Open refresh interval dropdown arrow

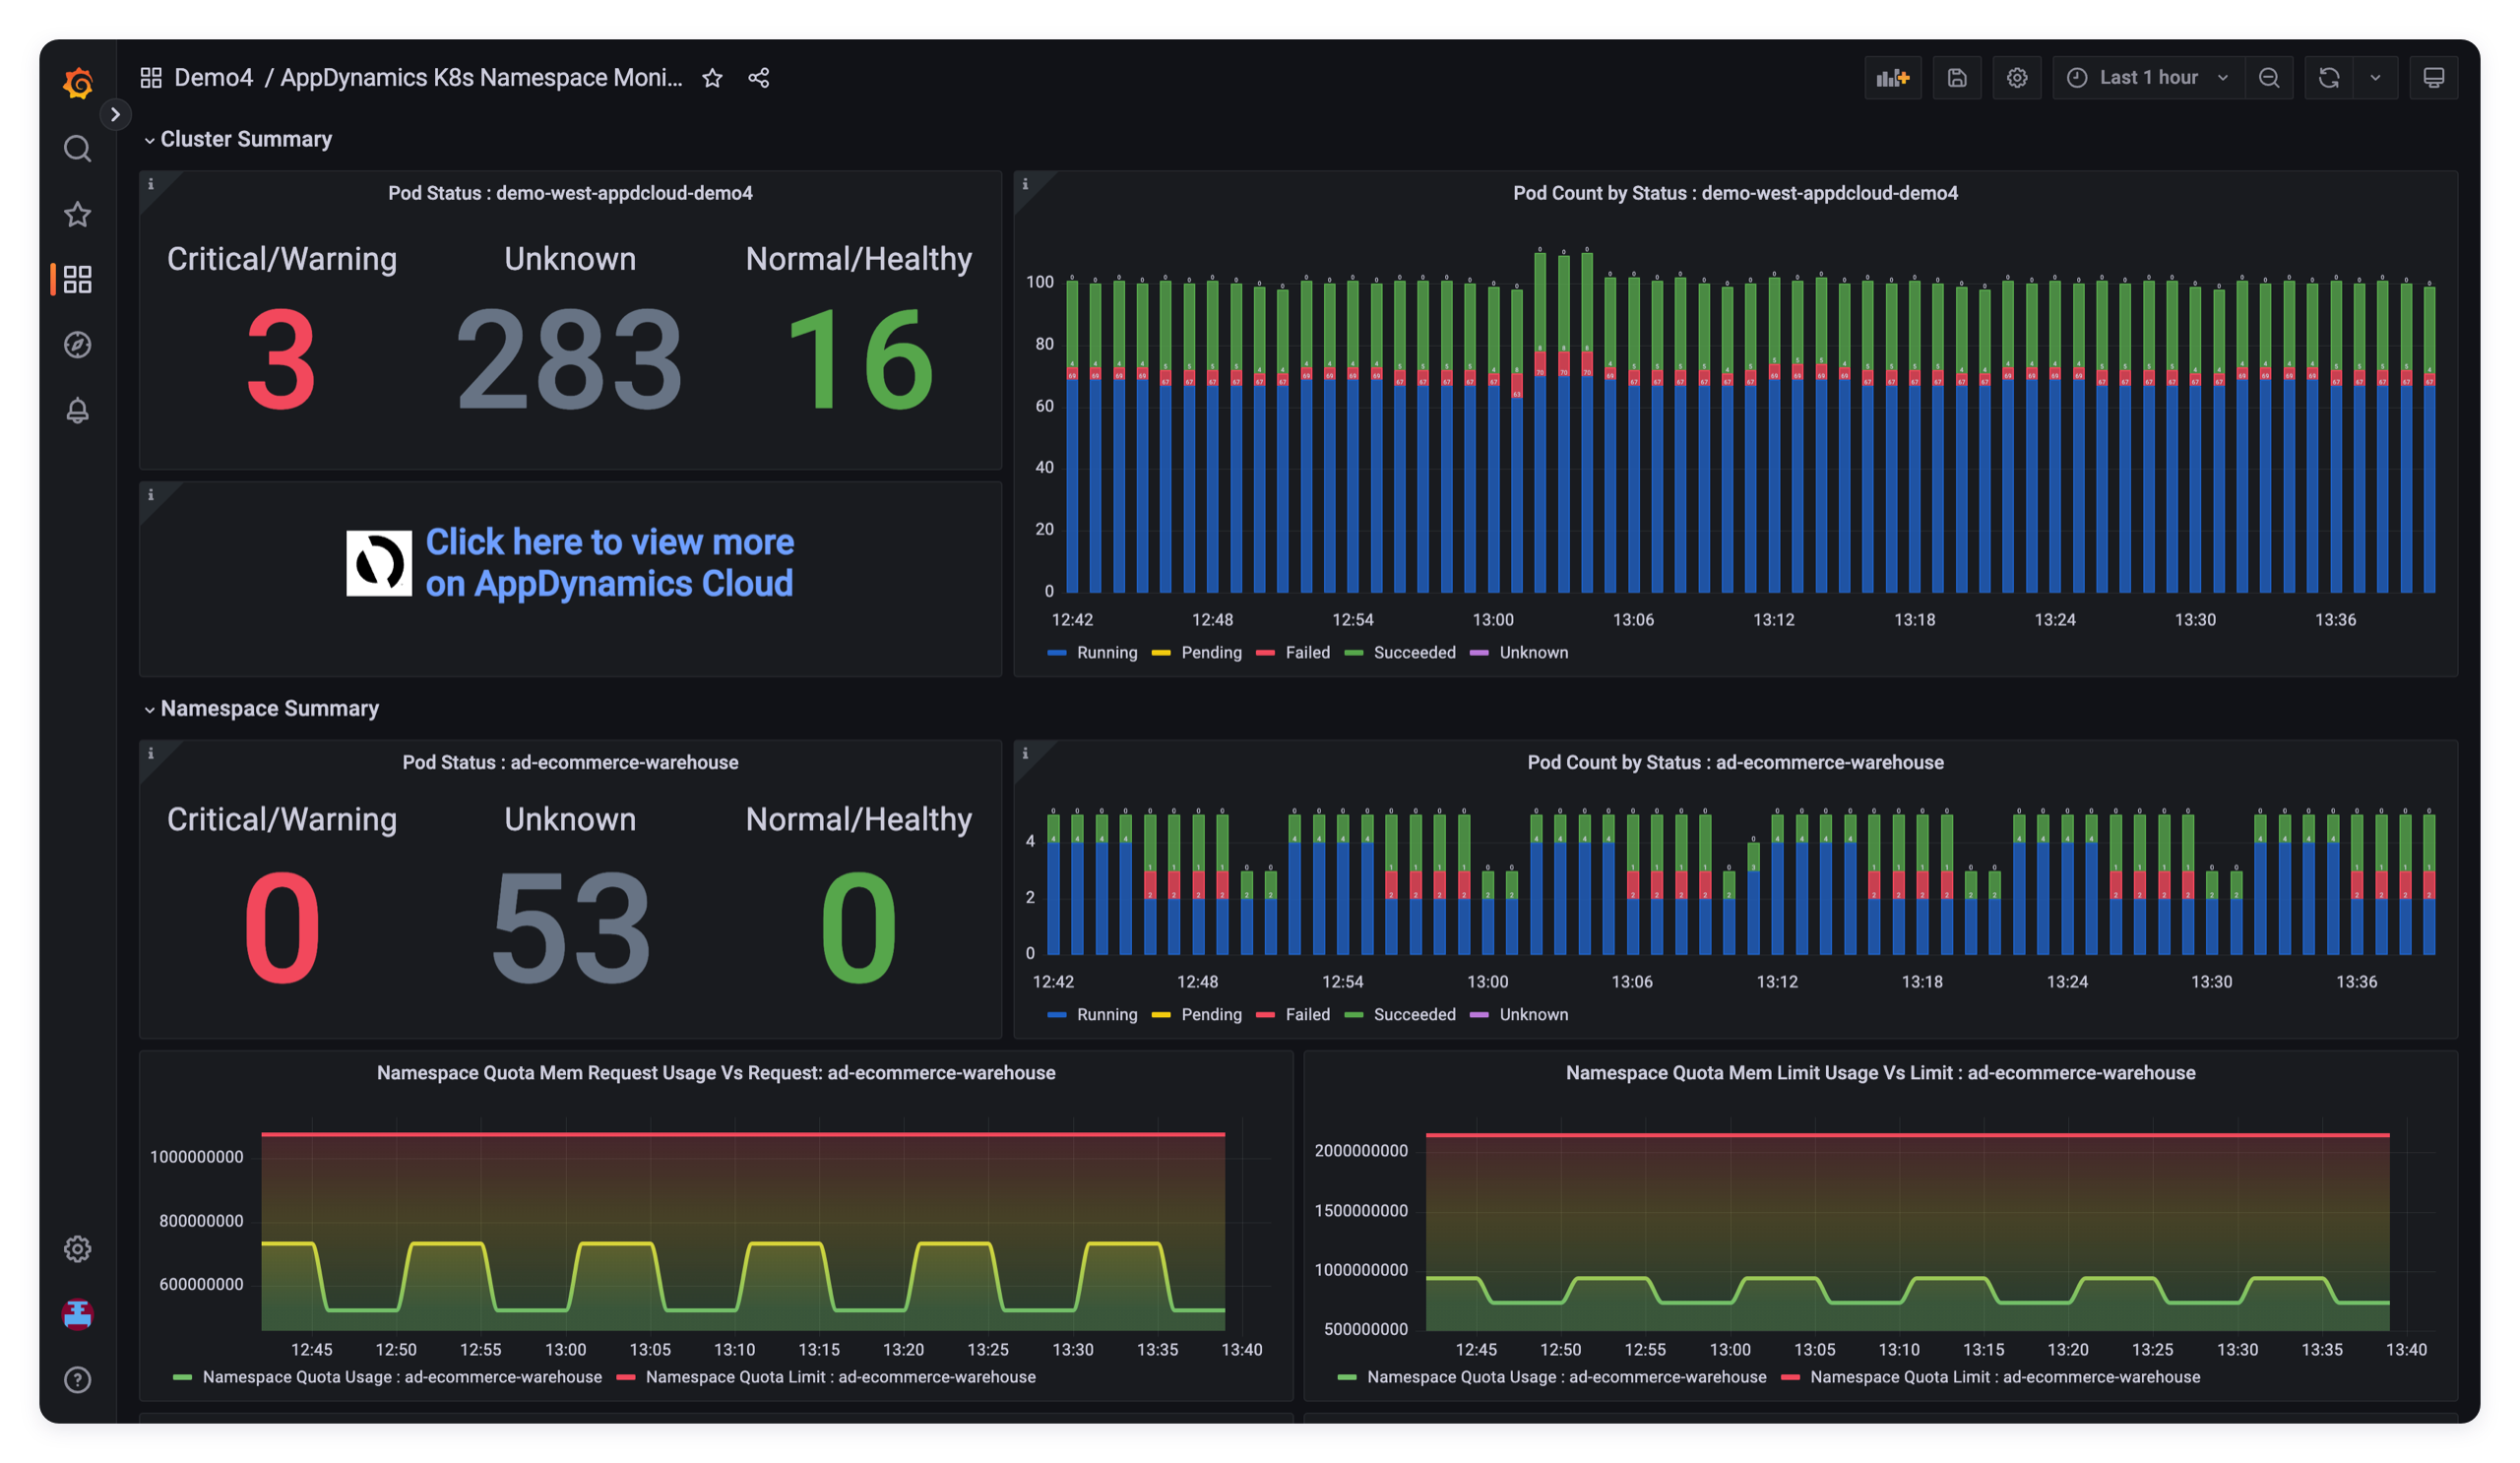2376,77
